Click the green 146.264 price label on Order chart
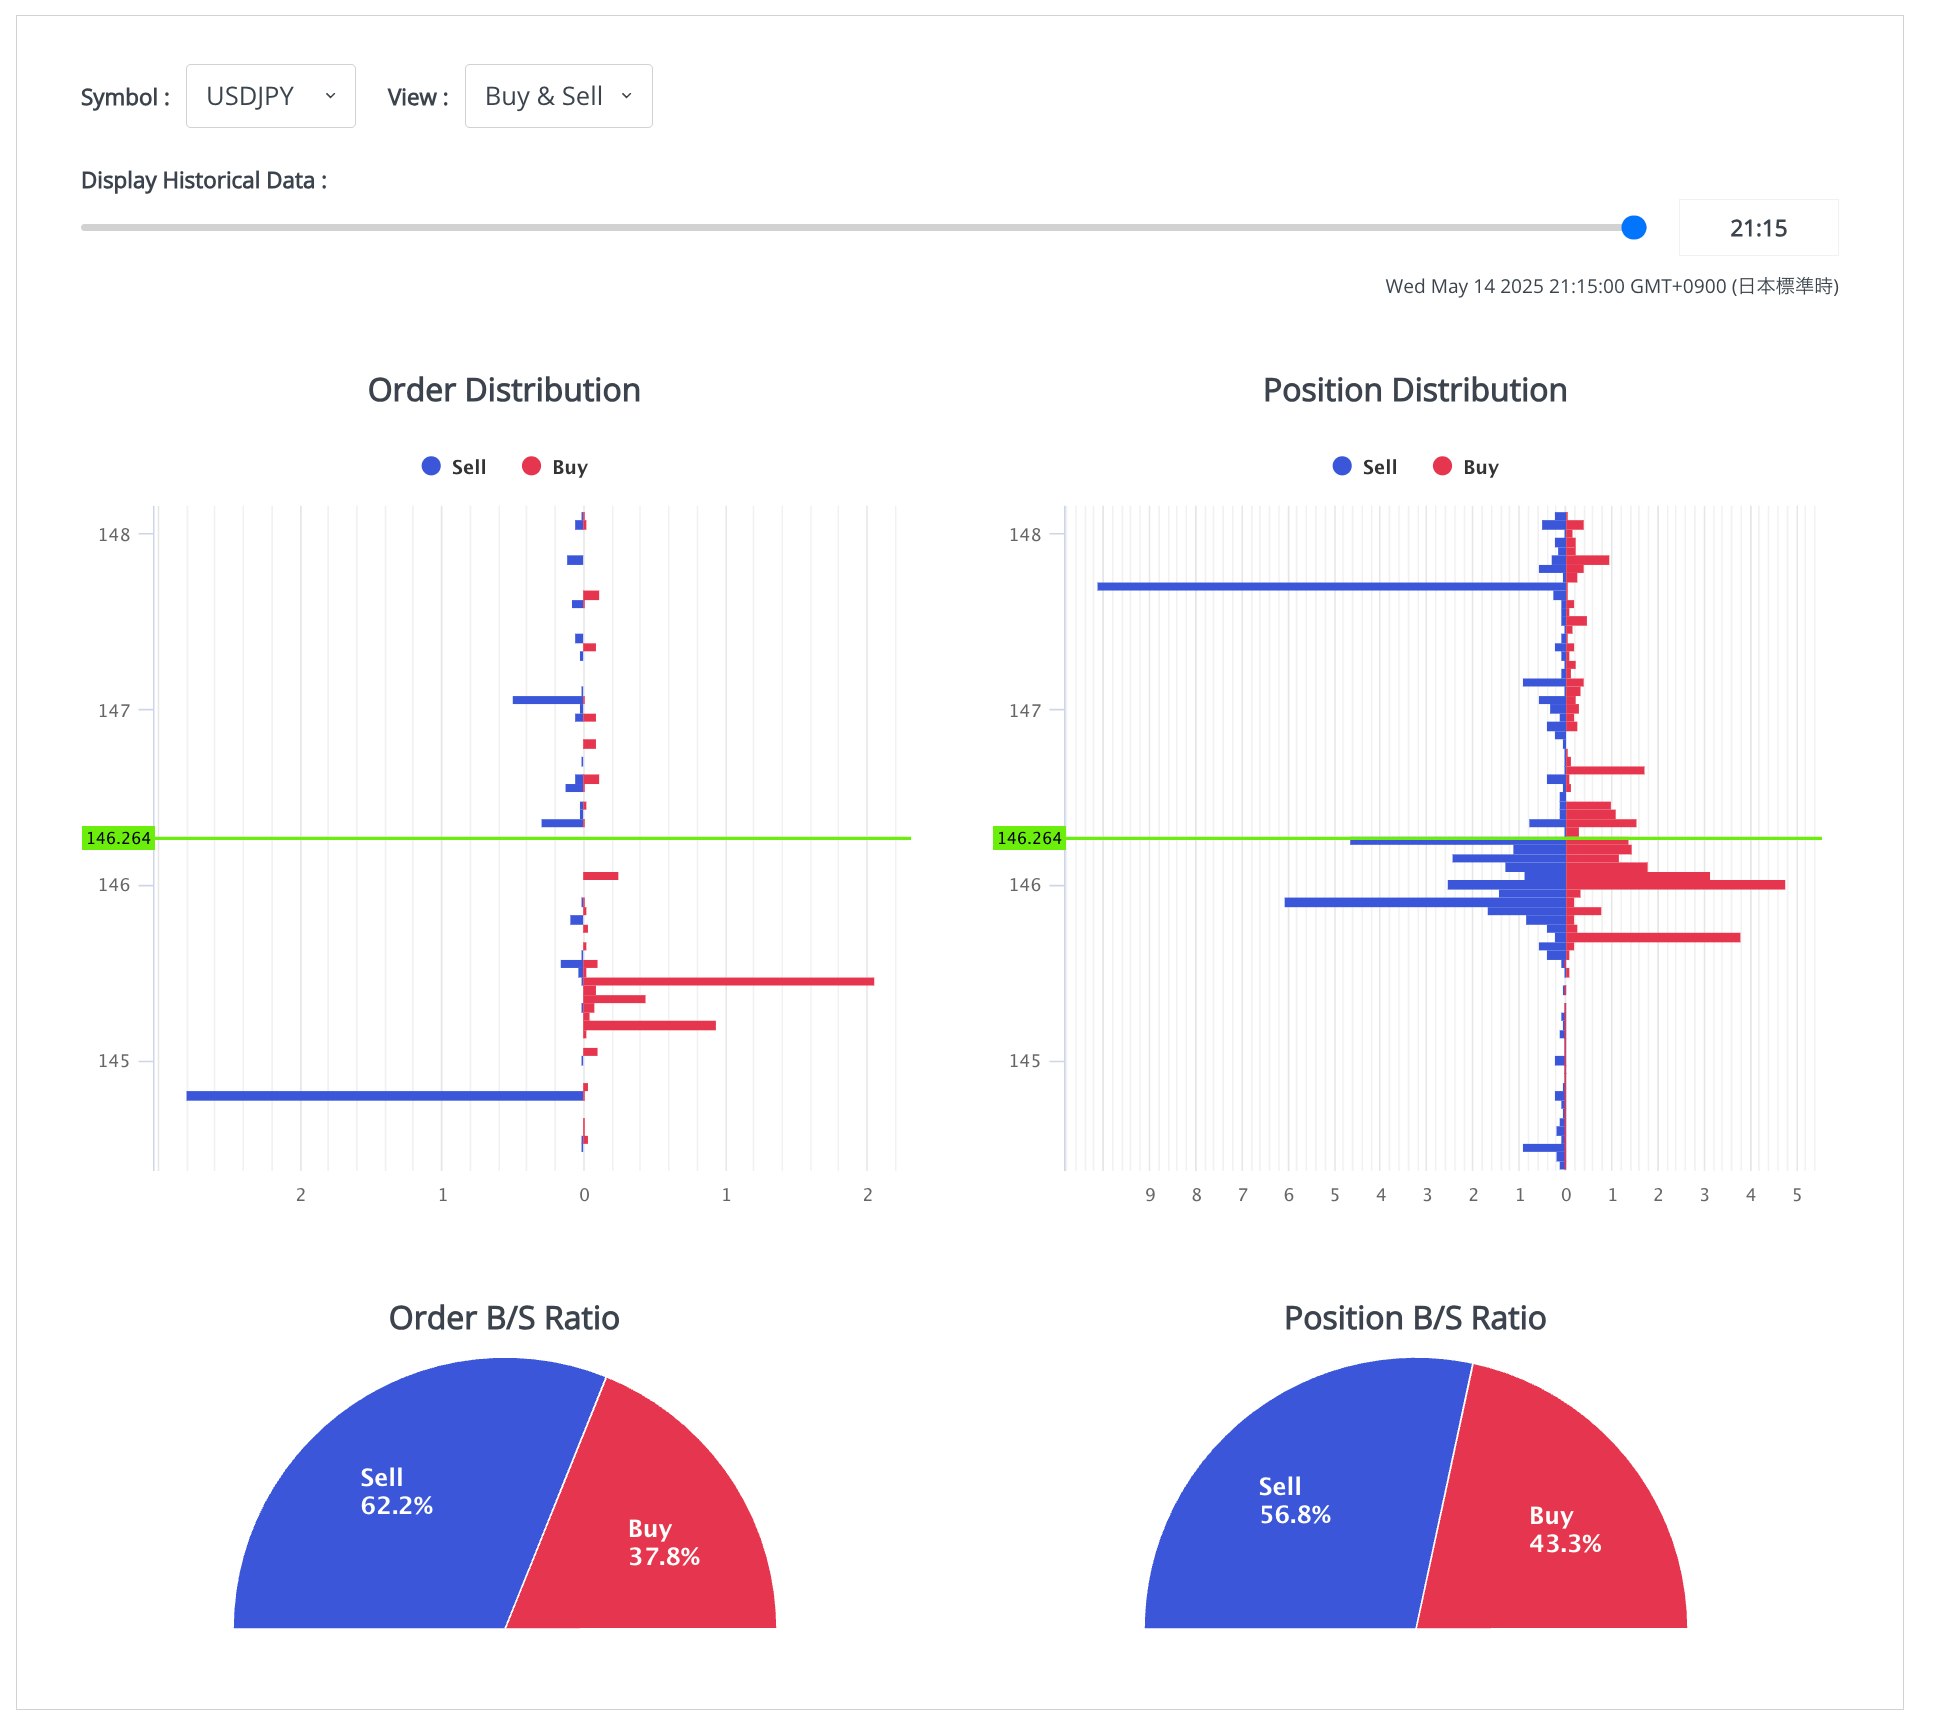 118,838
